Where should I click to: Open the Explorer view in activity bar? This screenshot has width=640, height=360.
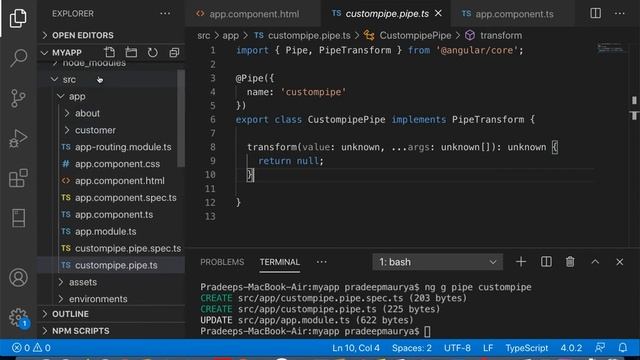pyautogui.click(x=18, y=18)
